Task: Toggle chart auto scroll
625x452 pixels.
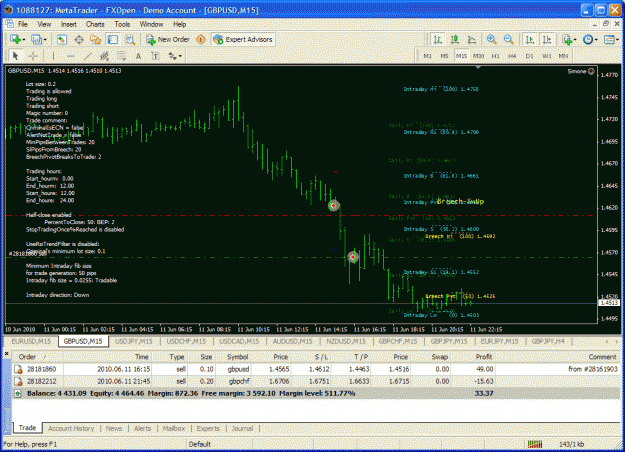Action: (x=530, y=39)
